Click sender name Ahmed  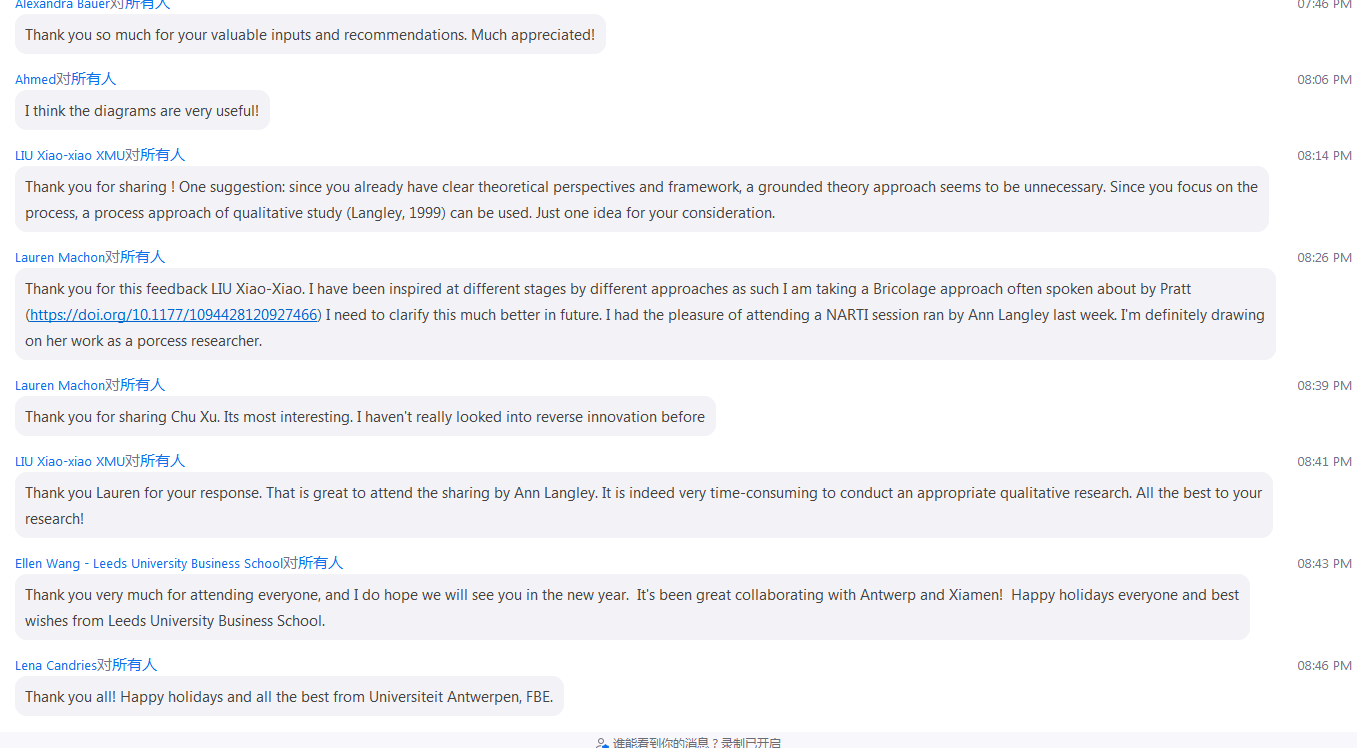point(35,79)
